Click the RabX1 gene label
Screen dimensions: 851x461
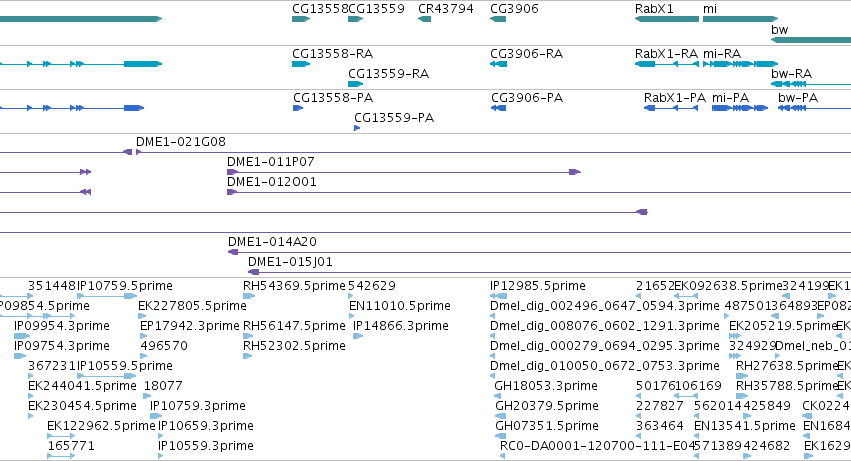pos(654,9)
